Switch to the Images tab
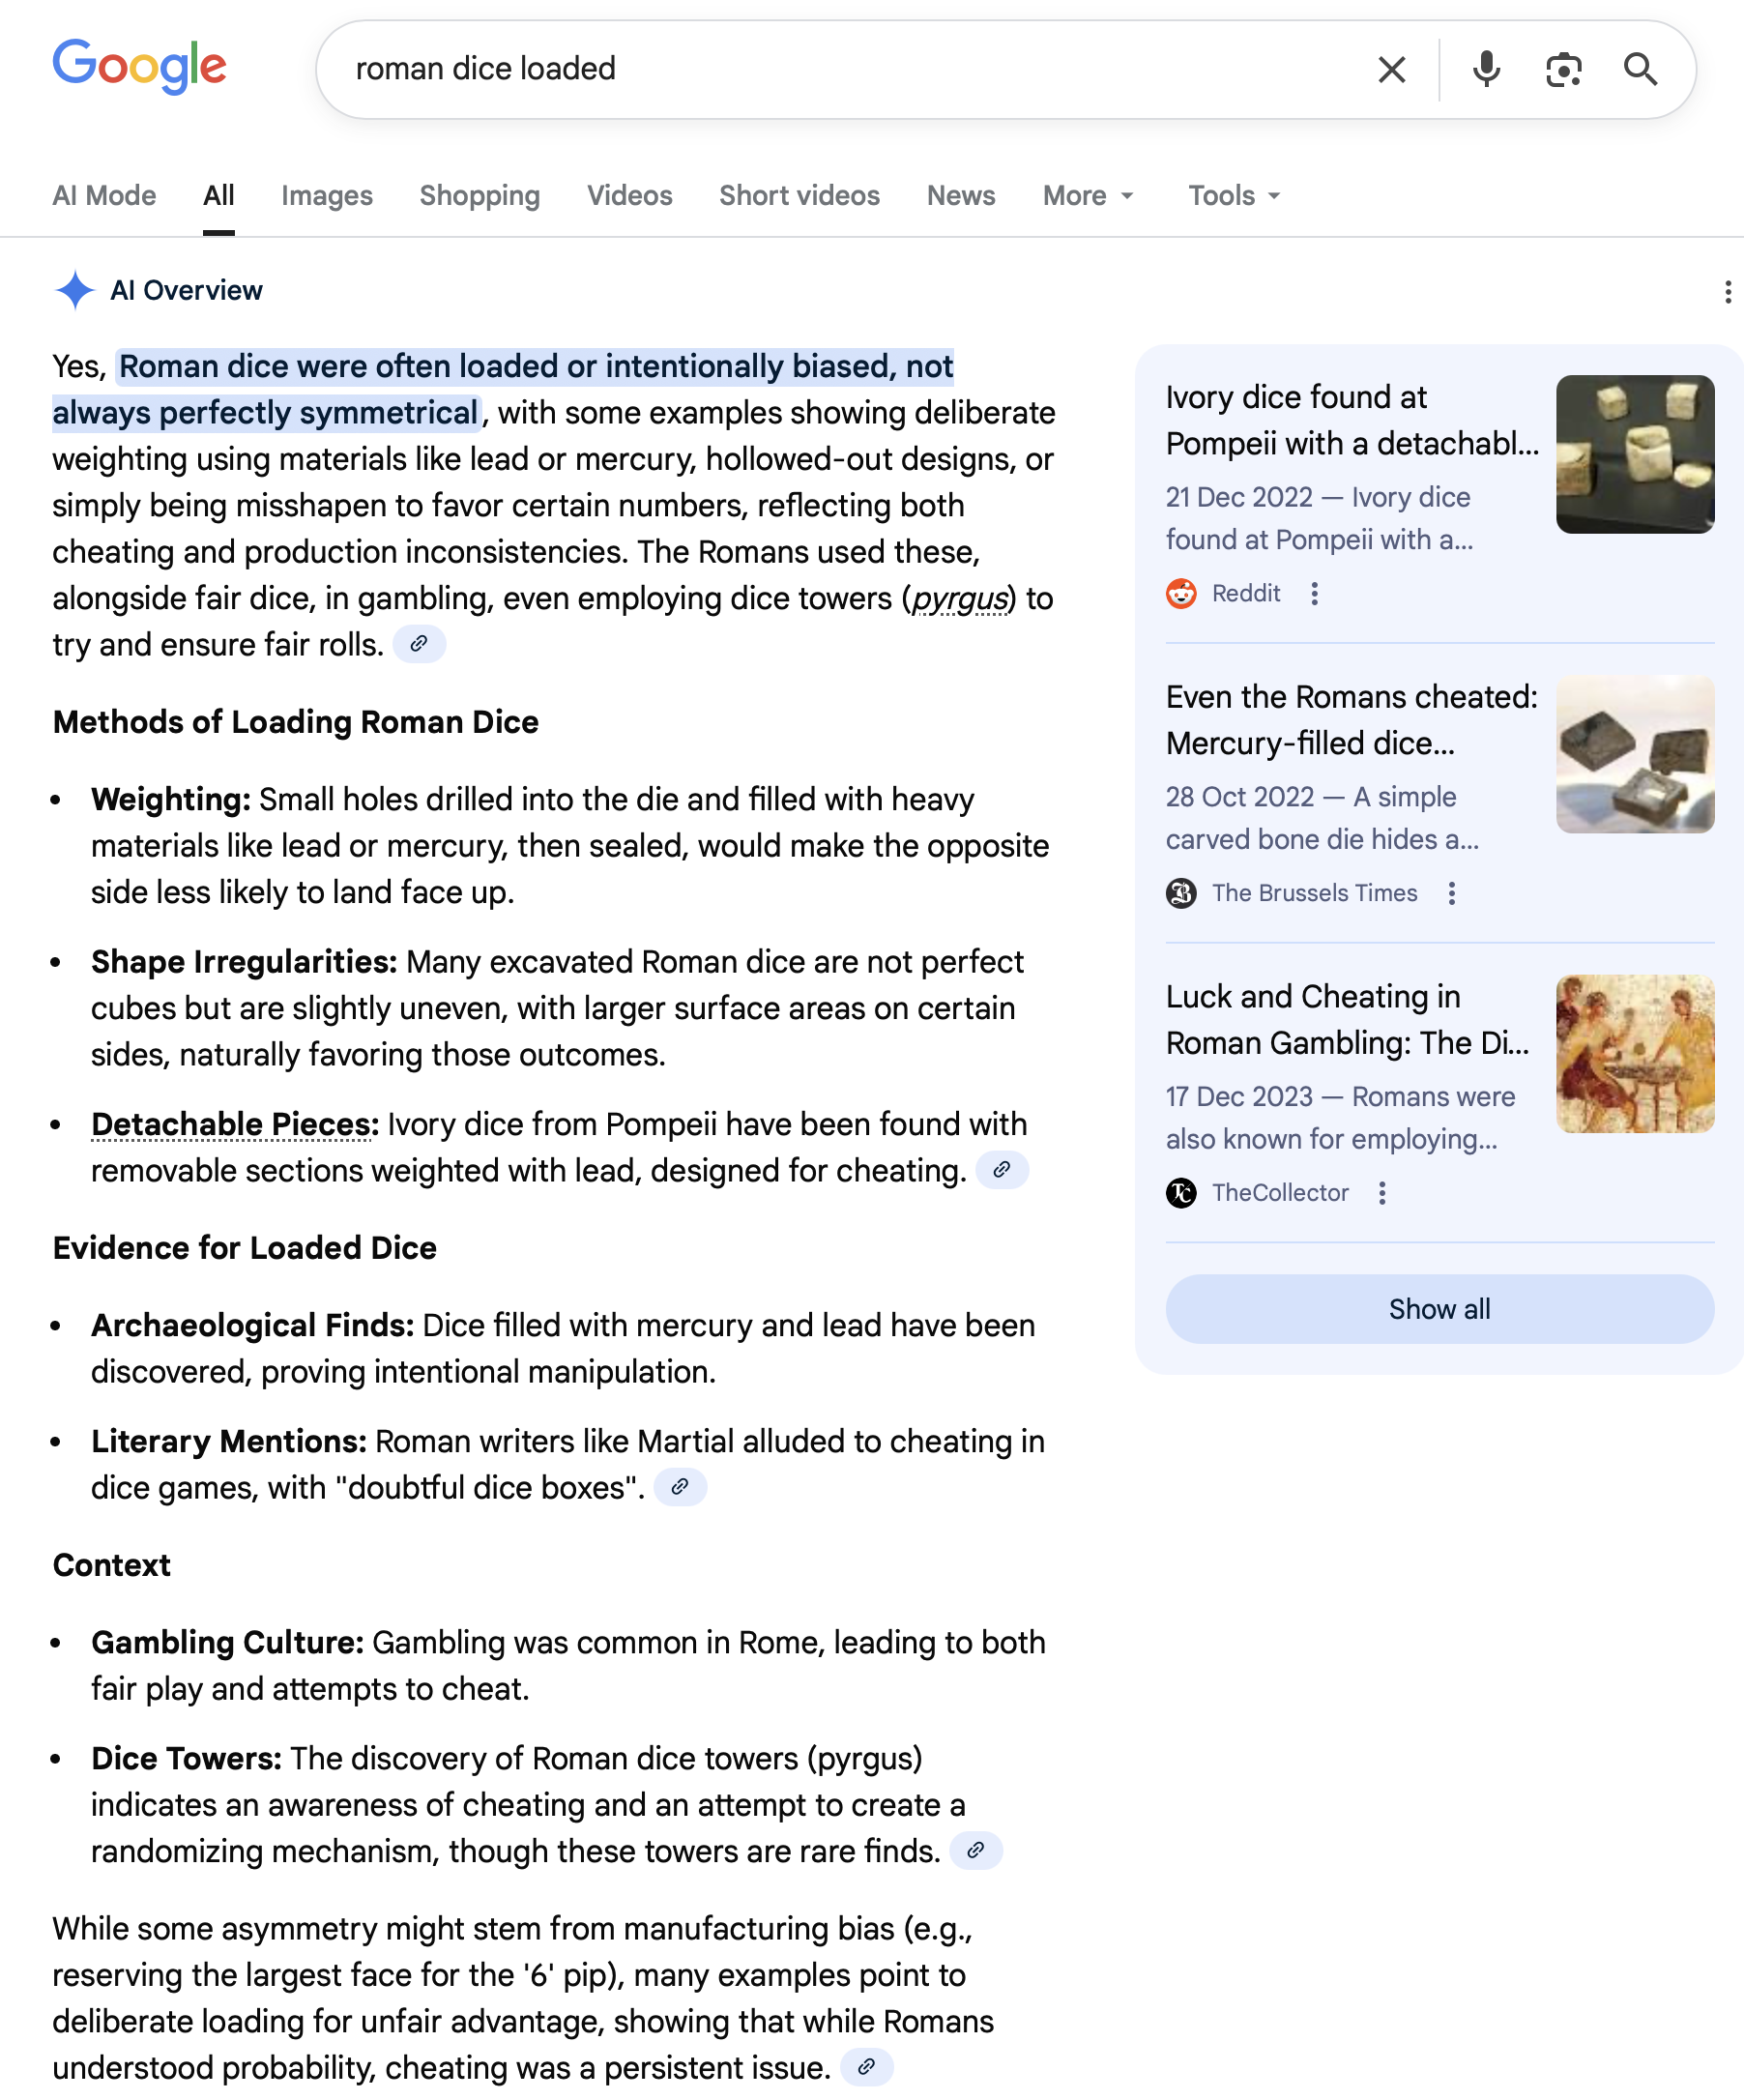Image resolution: width=1744 pixels, height=2100 pixels. 327,196
